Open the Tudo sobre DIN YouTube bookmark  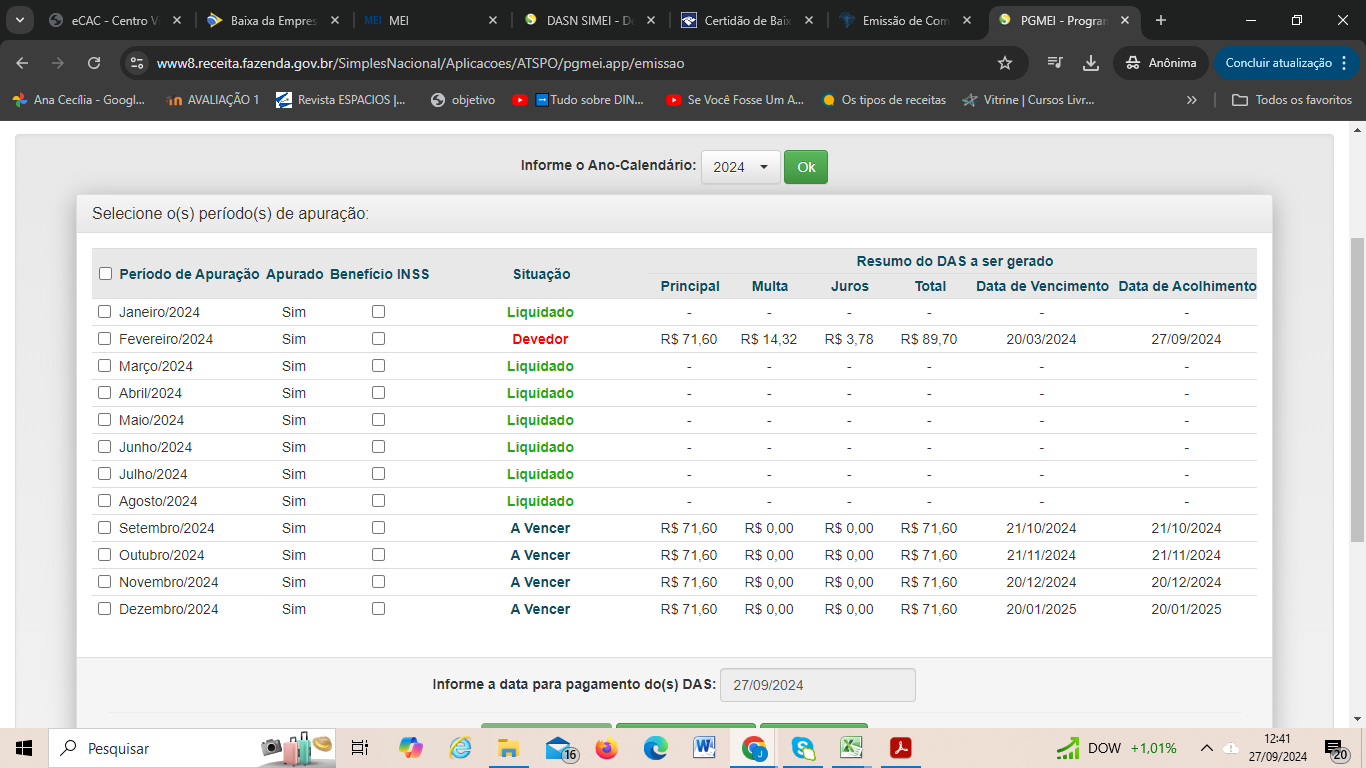point(578,100)
